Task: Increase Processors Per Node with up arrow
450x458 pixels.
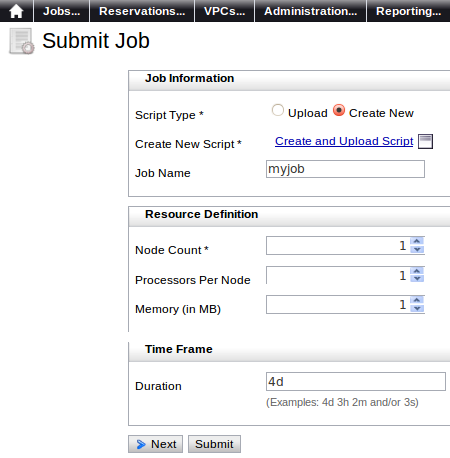Action: point(417,271)
